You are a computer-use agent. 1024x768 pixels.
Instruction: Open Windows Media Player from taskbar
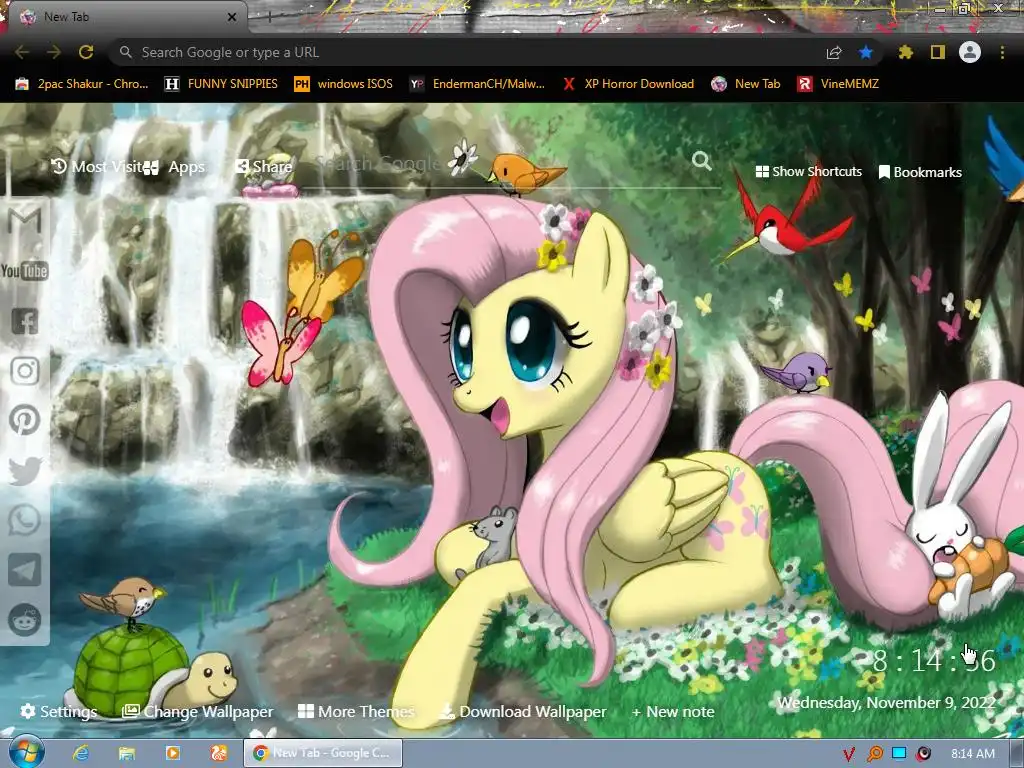[x=172, y=754]
